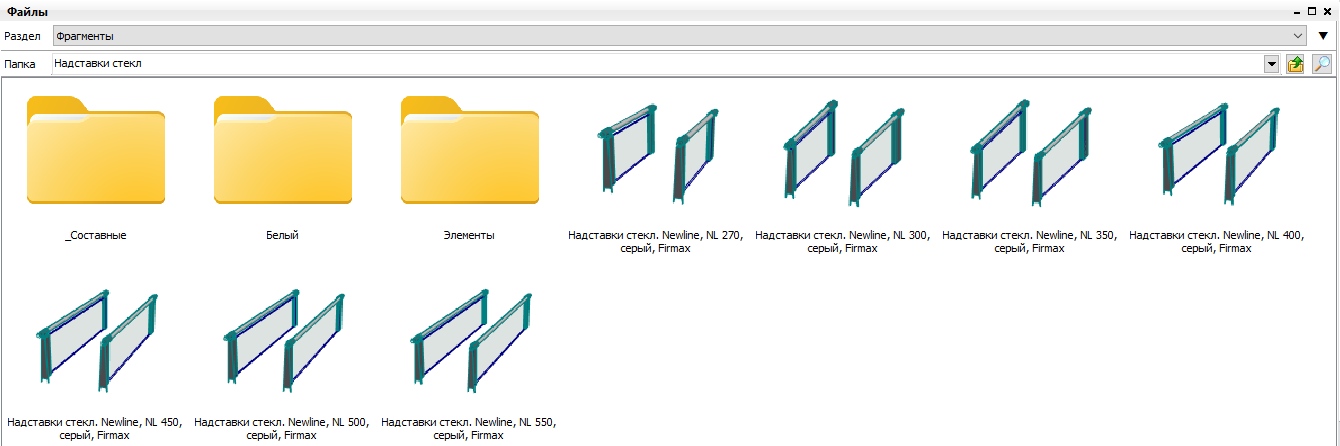
Task: Minimize the Файлы panel
Action: point(1298,11)
